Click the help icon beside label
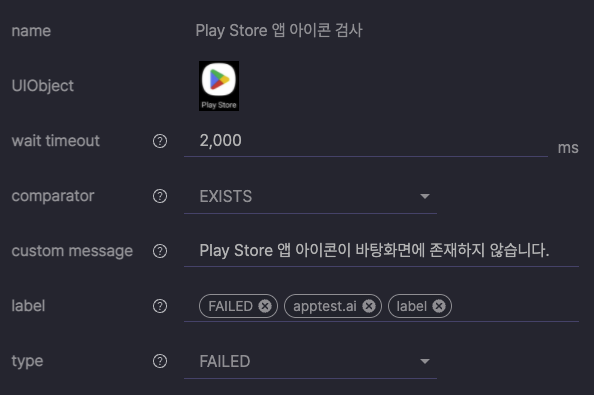 (160, 306)
